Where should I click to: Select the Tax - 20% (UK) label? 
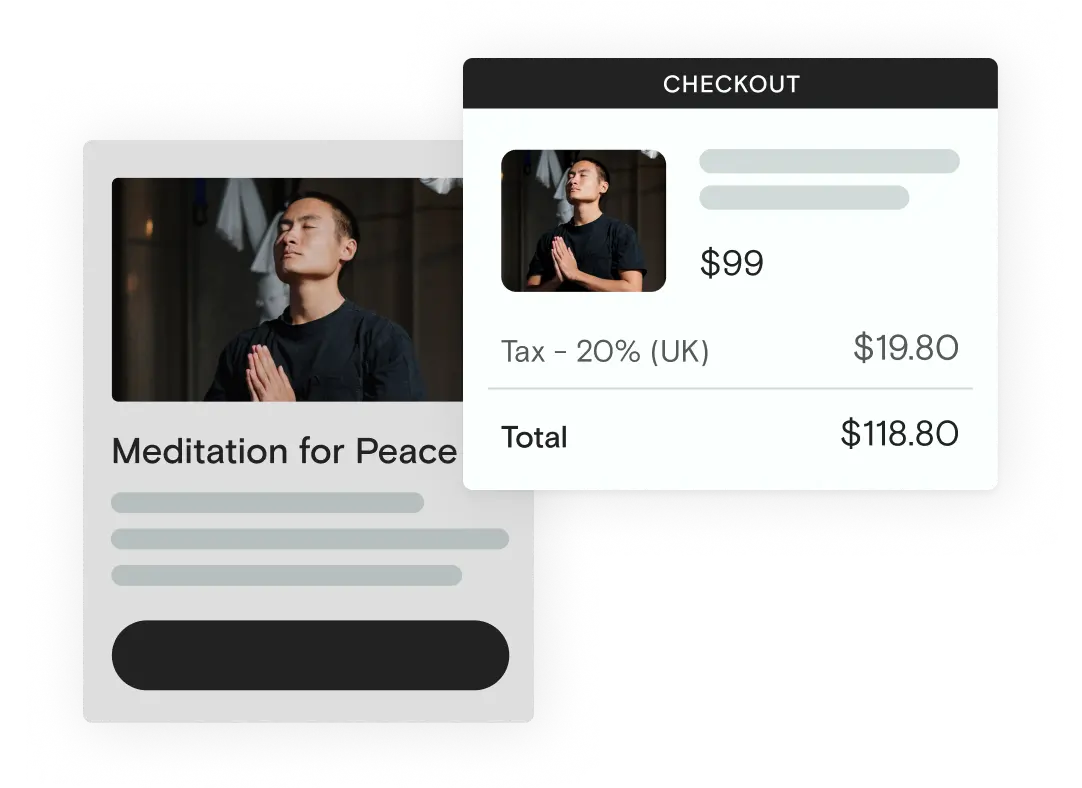(604, 351)
